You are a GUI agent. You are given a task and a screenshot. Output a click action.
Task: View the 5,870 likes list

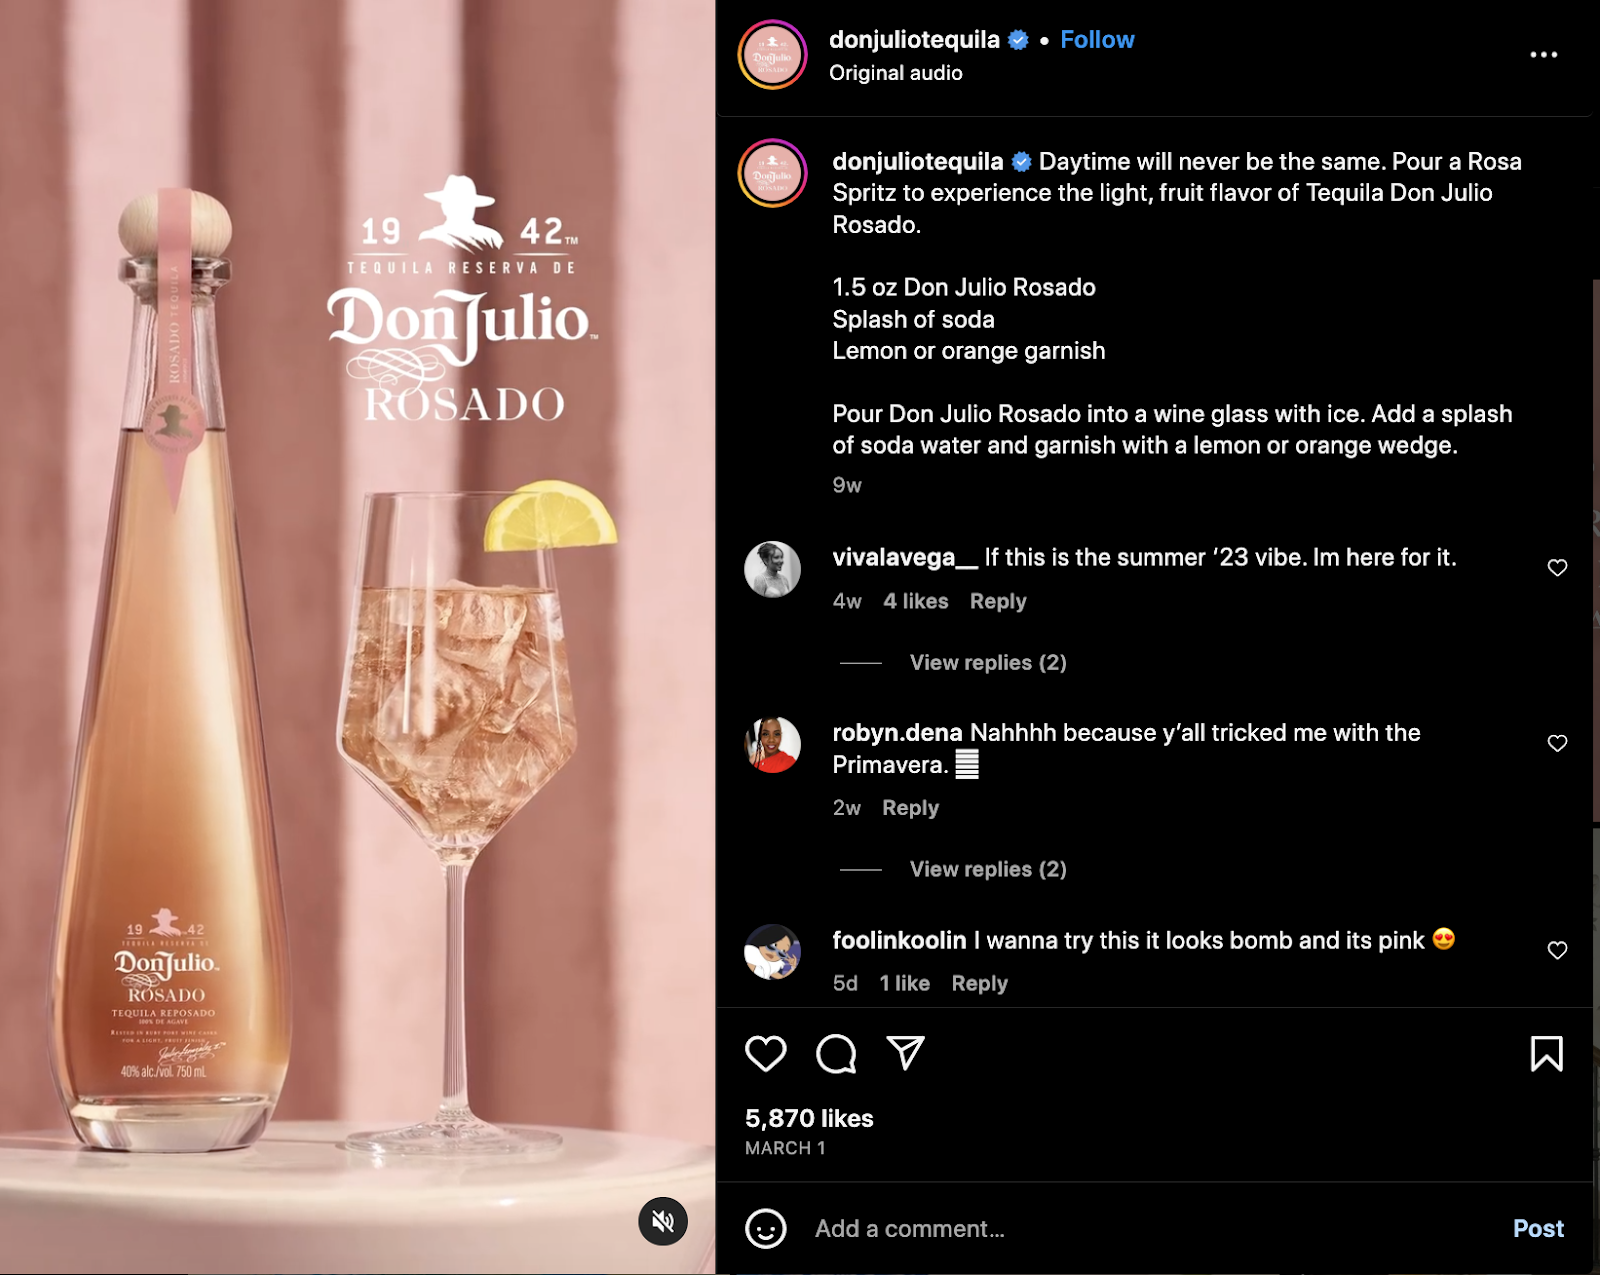coord(809,1118)
